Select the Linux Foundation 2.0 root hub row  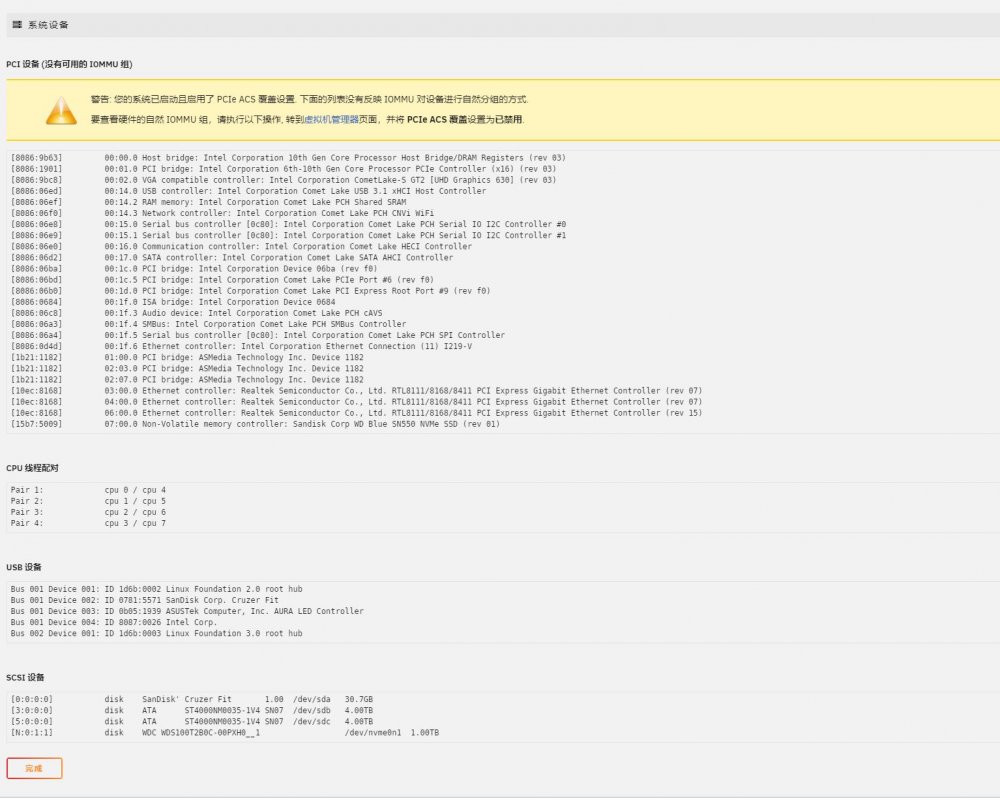click(156, 589)
